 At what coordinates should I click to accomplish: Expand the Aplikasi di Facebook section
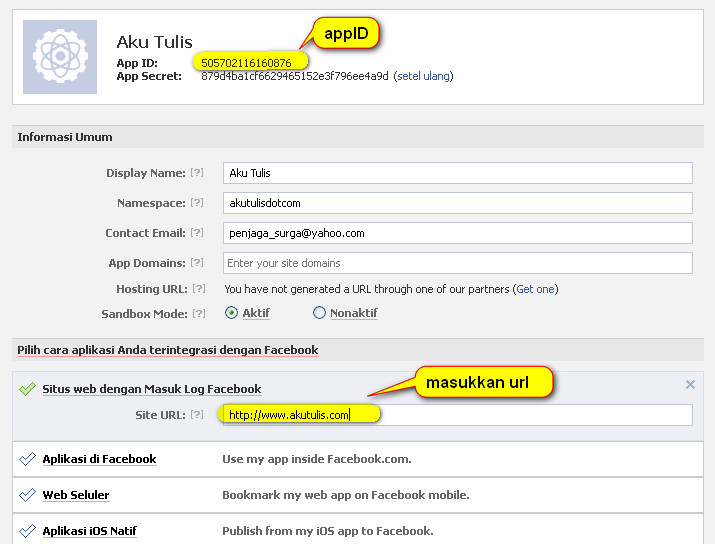pos(99,459)
